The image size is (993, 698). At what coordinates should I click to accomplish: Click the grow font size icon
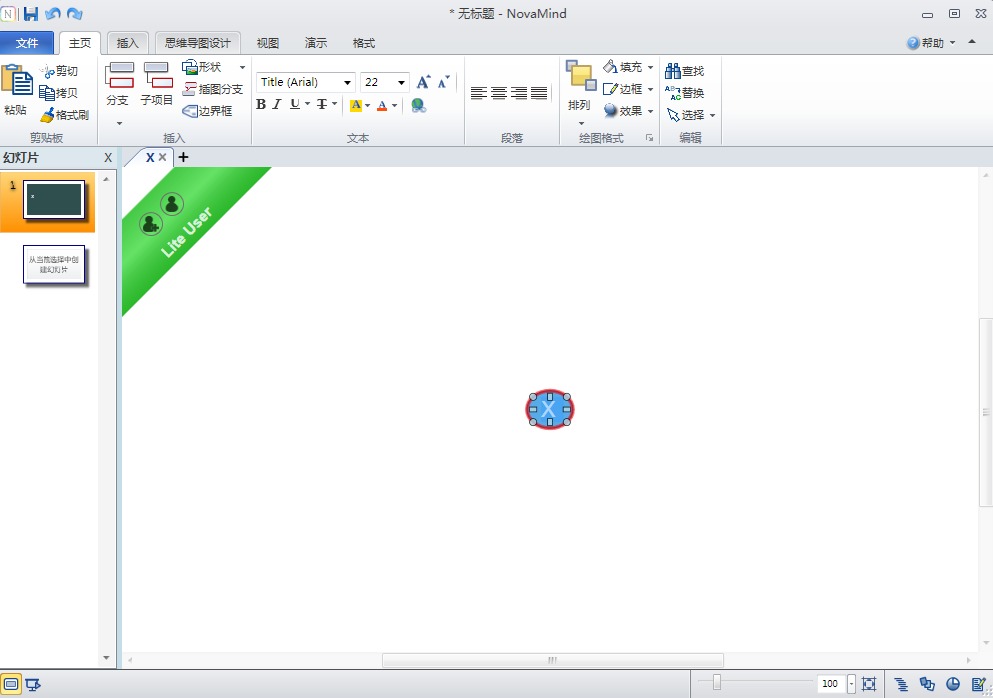(423, 82)
